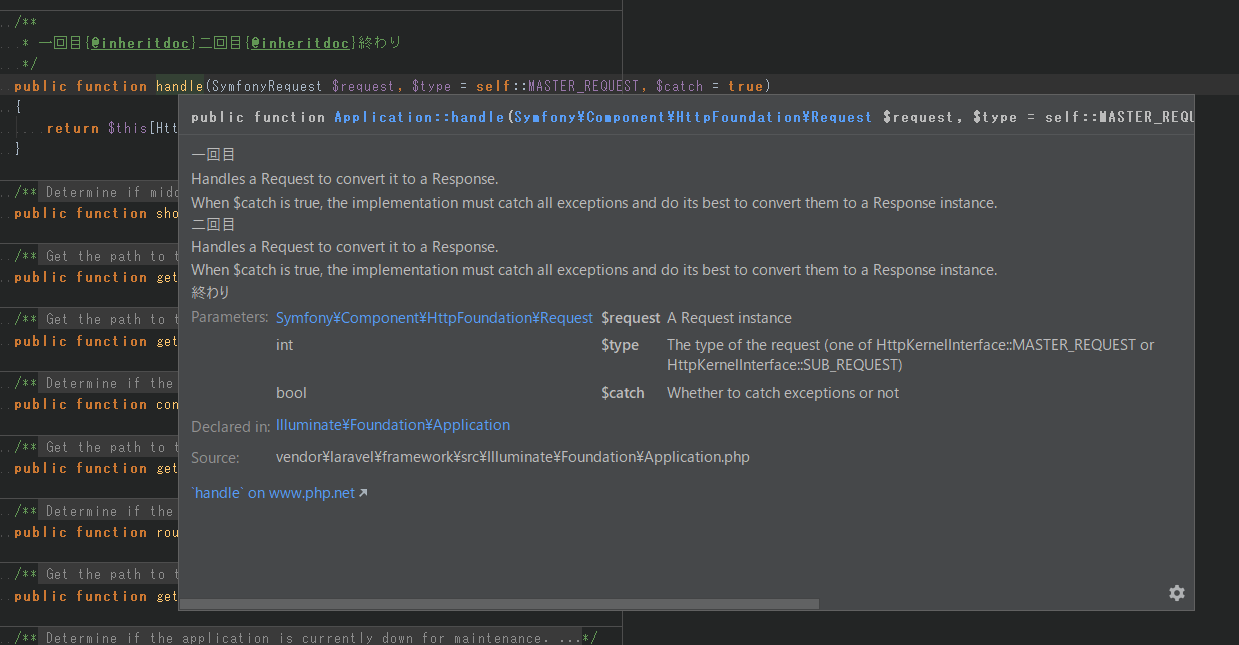Open the `handle` on www.php.net link

point(272,493)
